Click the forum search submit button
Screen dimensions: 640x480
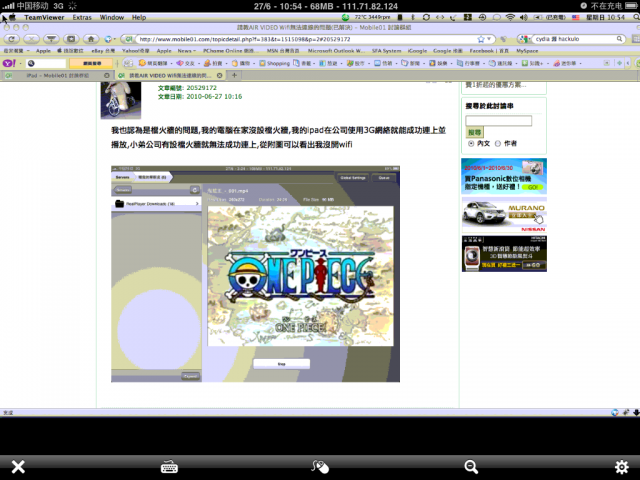coord(474,132)
